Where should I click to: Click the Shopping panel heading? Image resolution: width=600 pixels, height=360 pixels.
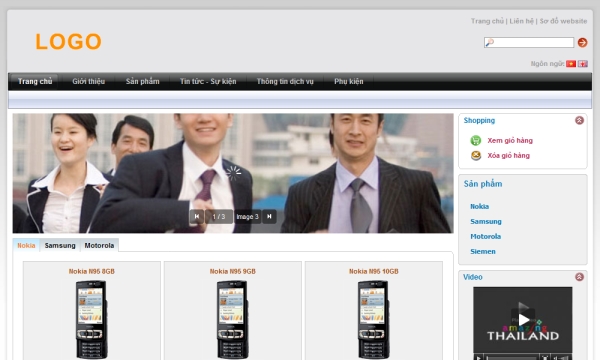(479, 121)
